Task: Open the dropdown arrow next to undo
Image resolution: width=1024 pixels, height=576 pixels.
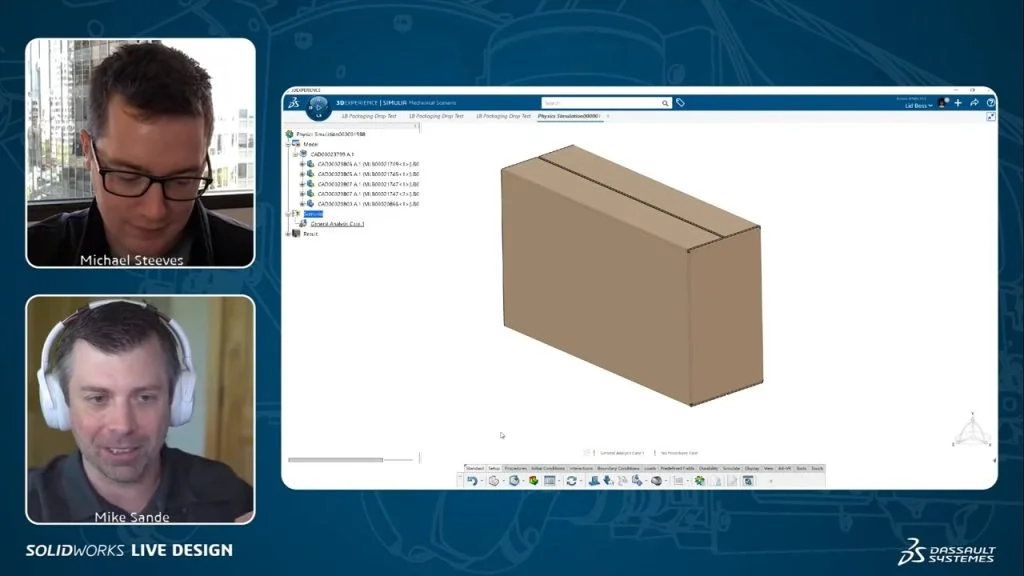Action: (x=482, y=481)
